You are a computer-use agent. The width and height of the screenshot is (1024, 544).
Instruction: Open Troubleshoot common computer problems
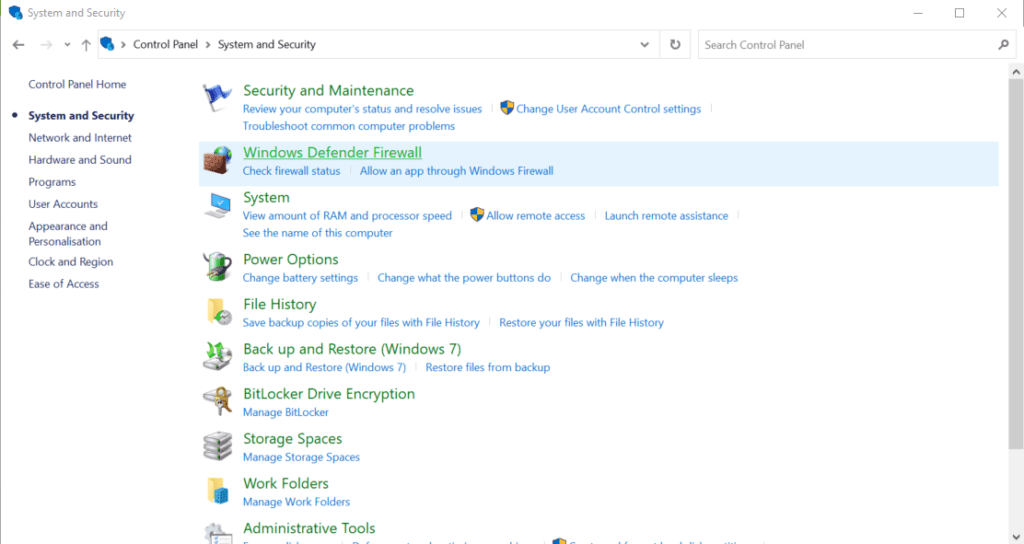pyautogui.click(x=349, y=126)
